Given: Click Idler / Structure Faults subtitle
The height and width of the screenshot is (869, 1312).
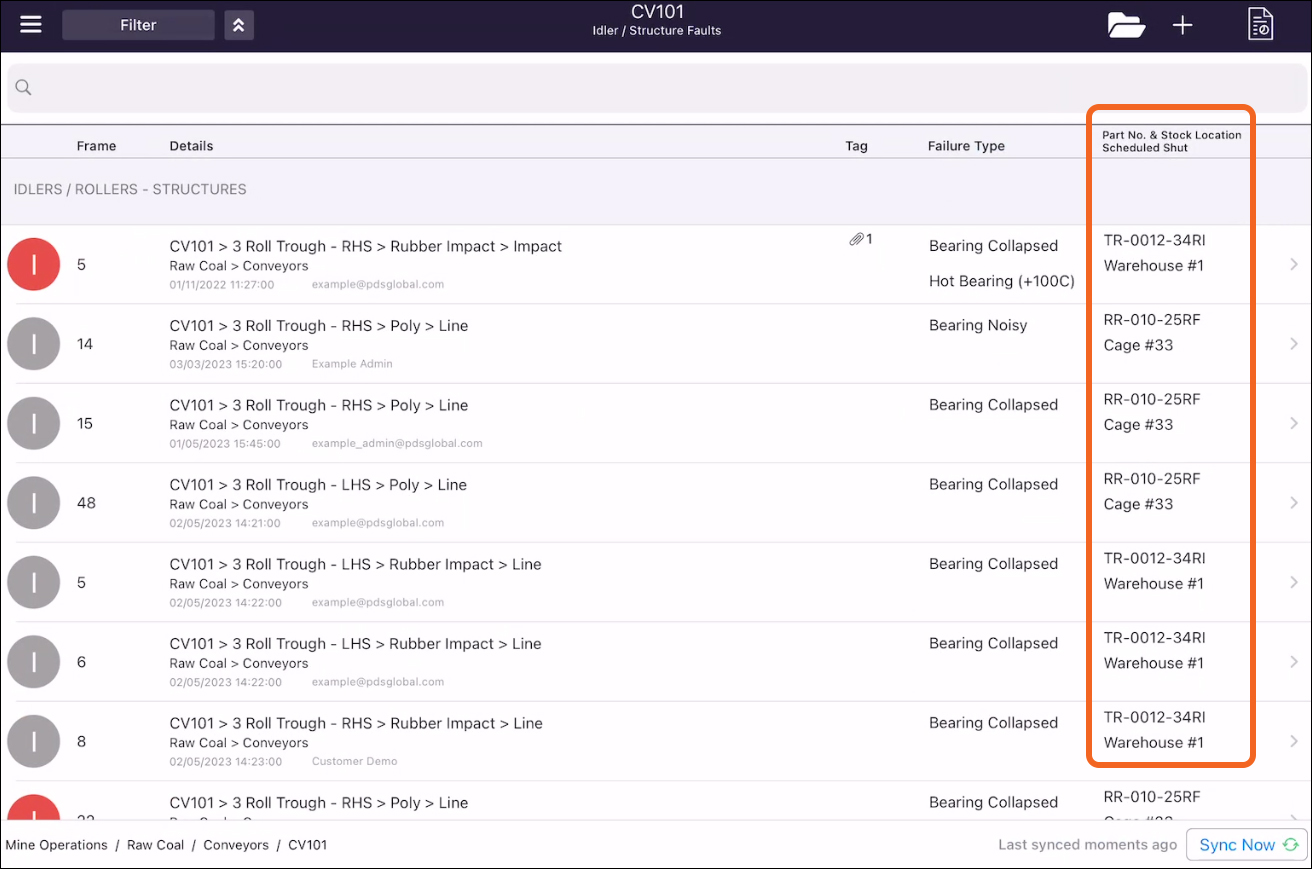Looking at the screenshot, I should coord(656,31).
